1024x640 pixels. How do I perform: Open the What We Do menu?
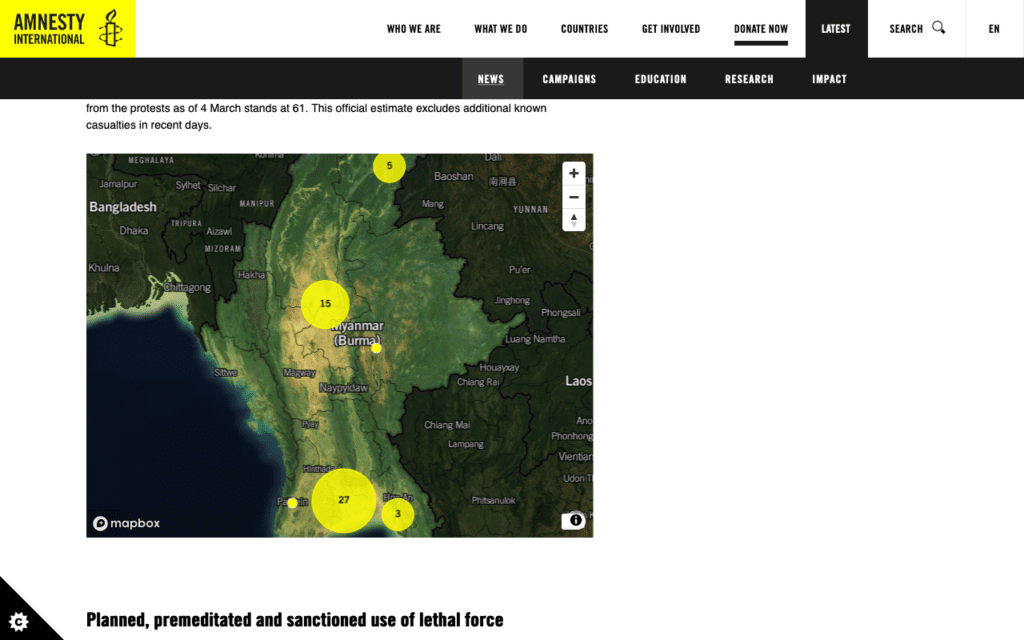click(500, 29)
